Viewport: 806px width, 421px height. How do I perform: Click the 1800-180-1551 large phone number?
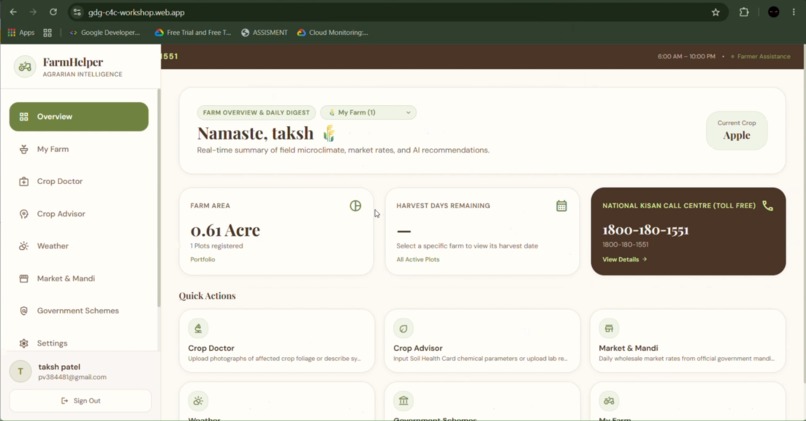(645, 230)
